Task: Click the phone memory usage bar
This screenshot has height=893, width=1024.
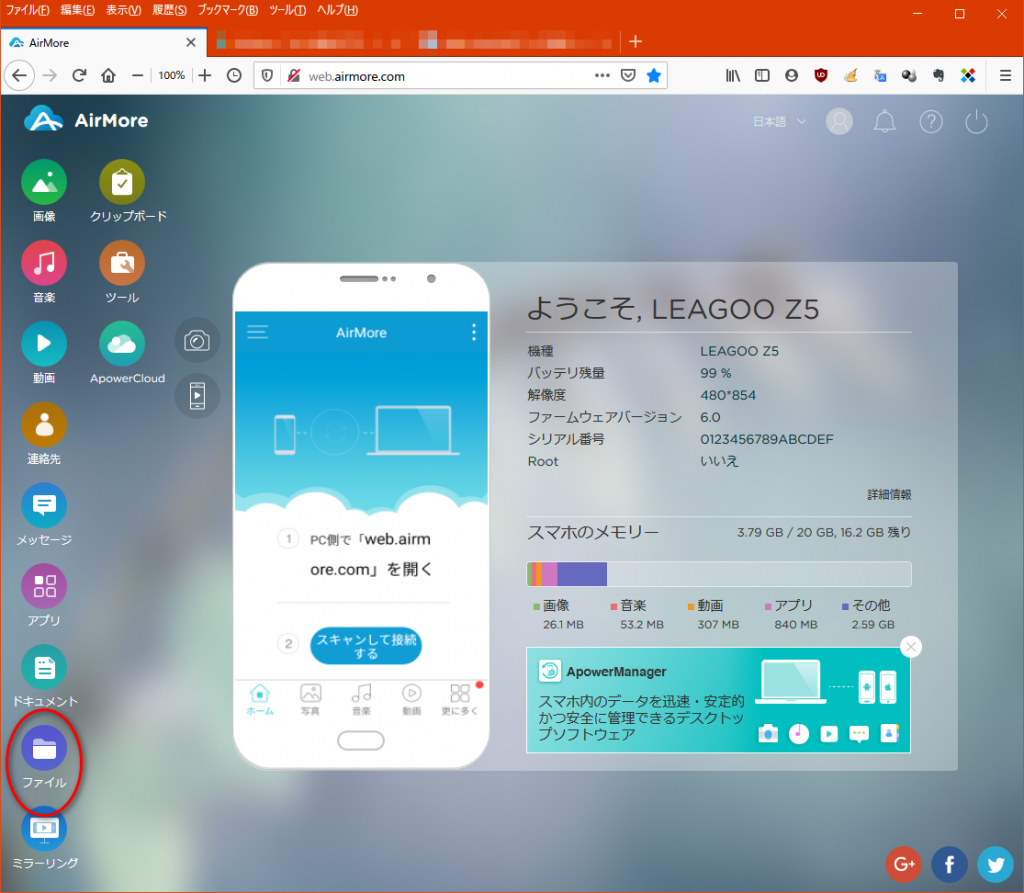Action: [718, 574]
